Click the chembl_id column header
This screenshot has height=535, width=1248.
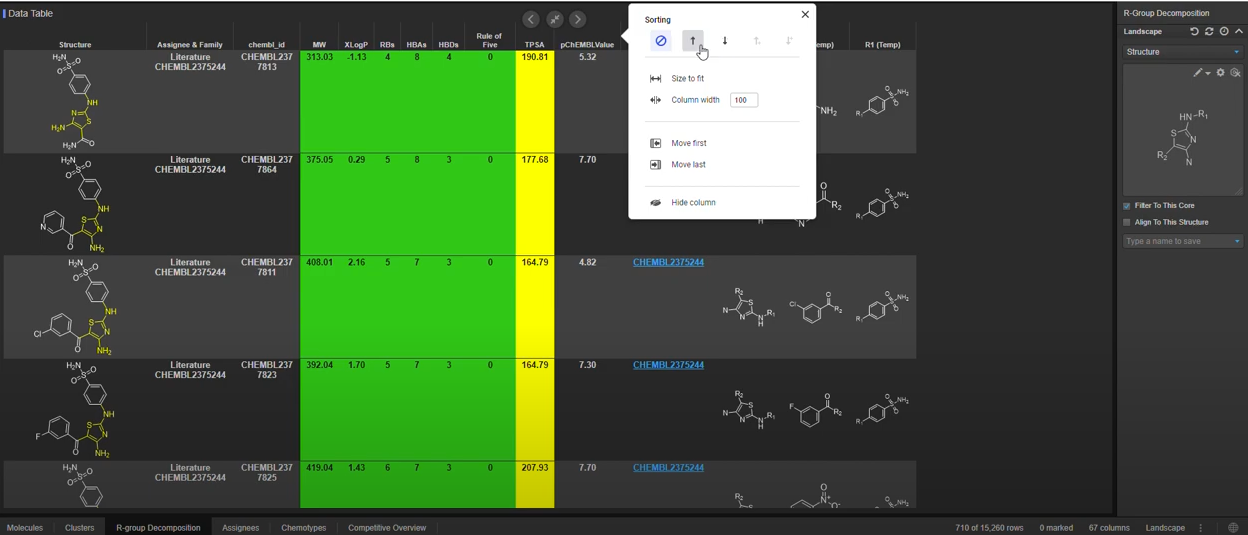point(266,45)
